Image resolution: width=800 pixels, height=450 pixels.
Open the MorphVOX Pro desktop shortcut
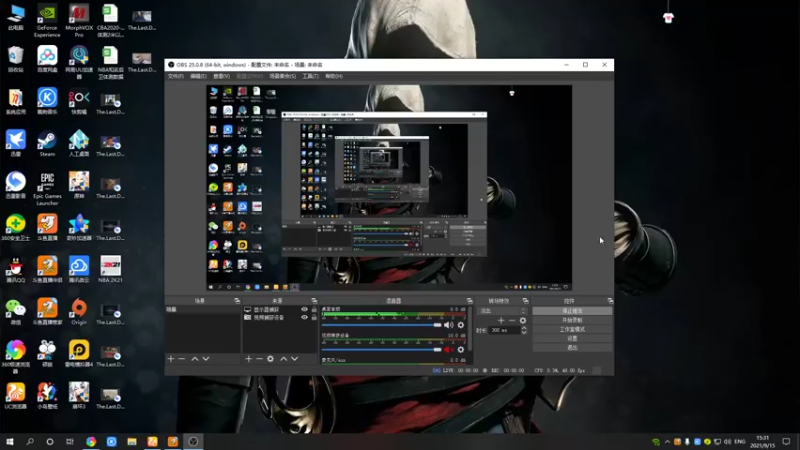pos(79,21)
